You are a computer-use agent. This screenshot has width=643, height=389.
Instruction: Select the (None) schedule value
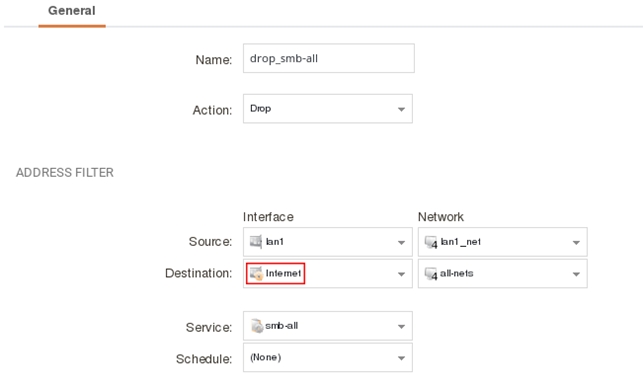tap(265, 357)
